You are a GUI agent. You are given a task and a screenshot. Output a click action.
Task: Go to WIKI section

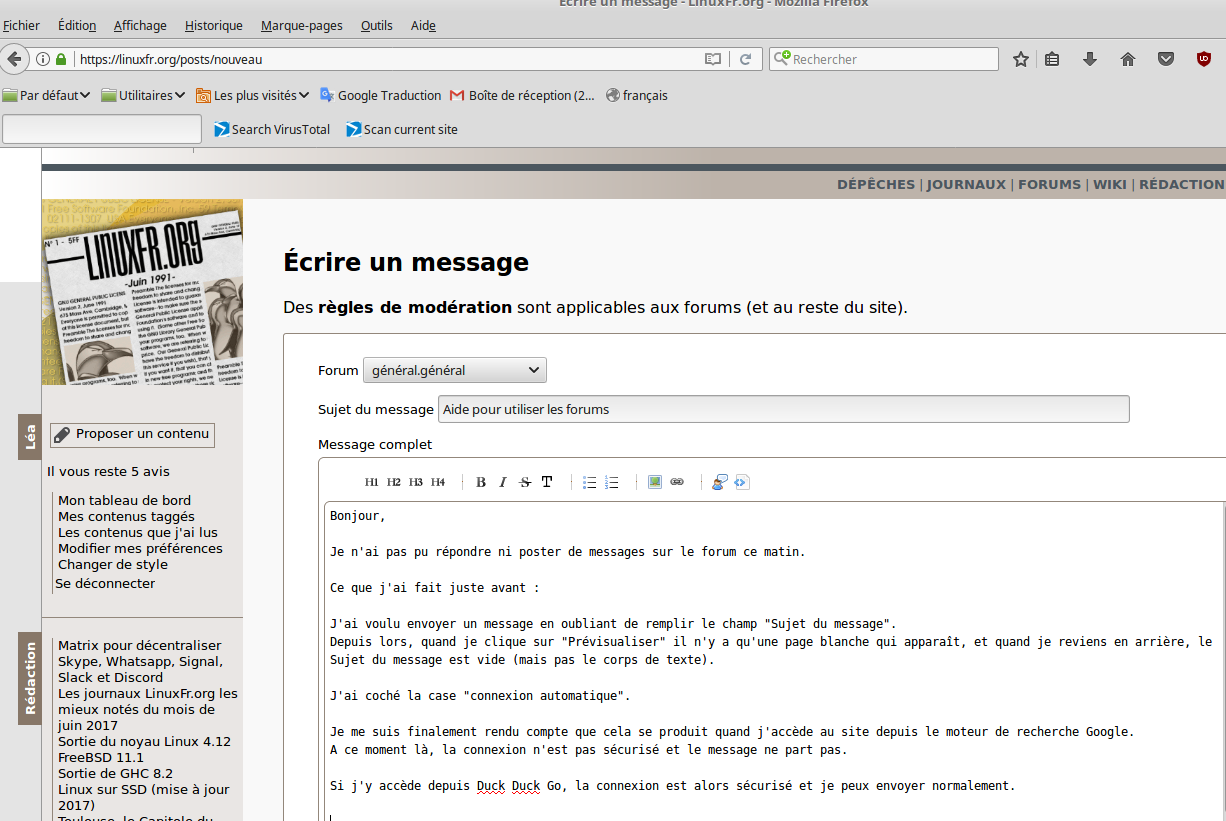tap(1110, 184)
